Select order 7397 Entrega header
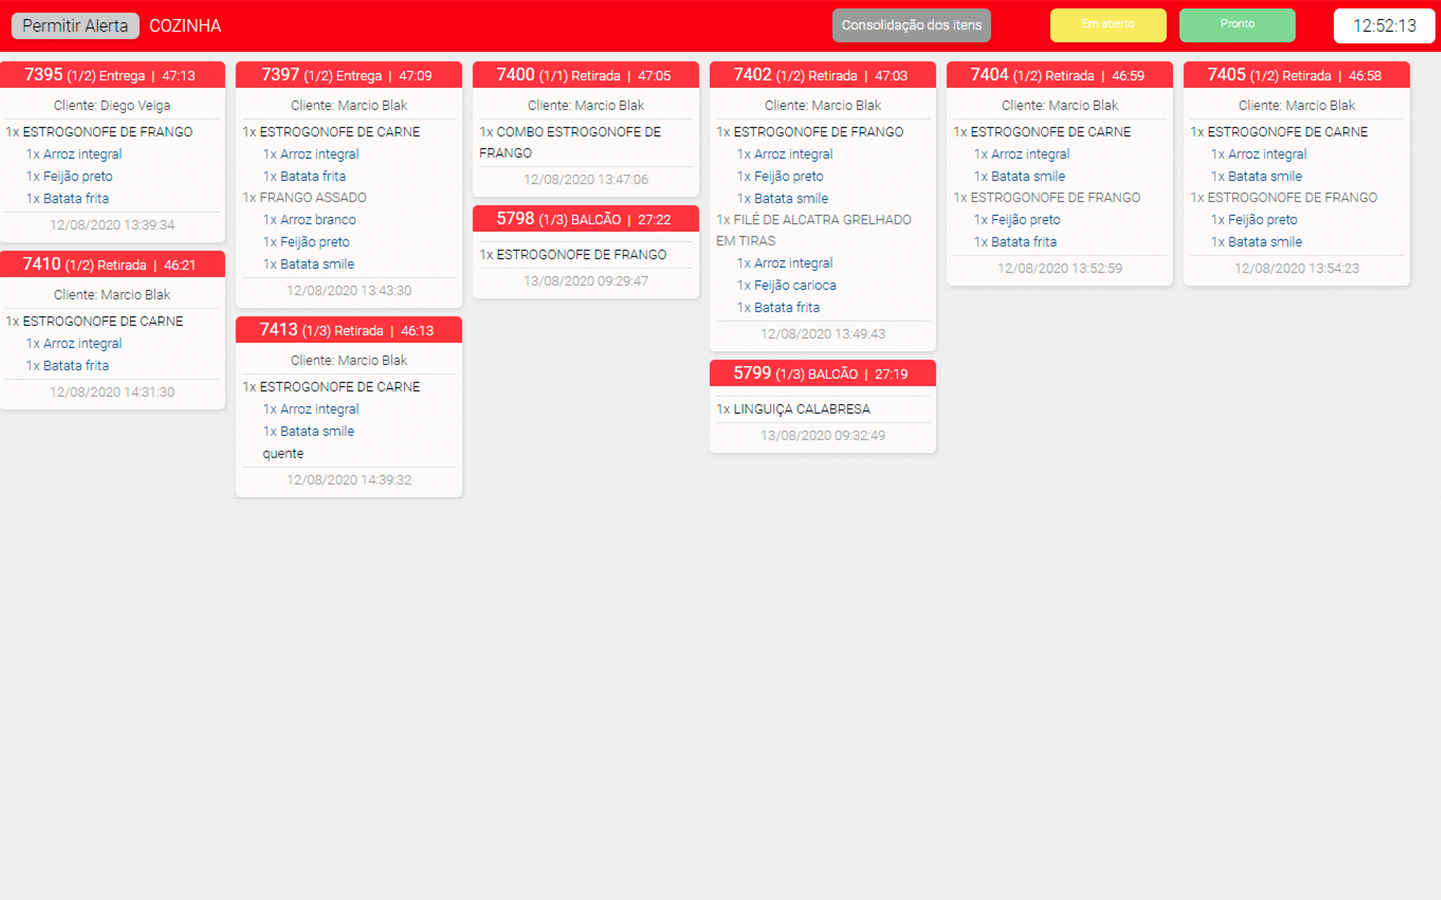Viewport: 1441px width, 900px height. pyautogui.click(x=348, y=75)
